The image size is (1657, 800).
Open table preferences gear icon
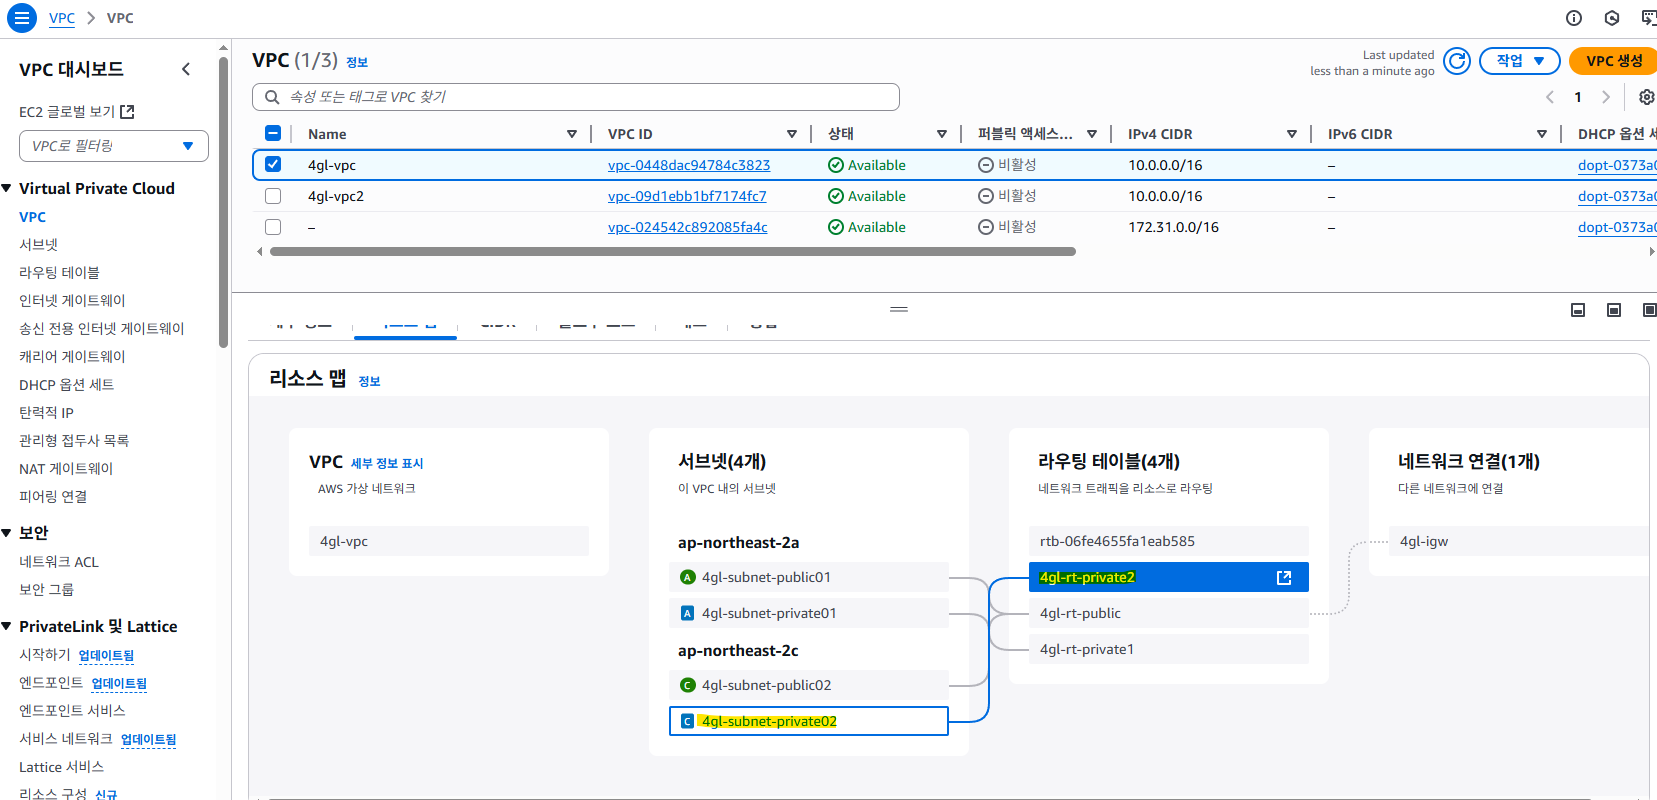(1646, 97)
